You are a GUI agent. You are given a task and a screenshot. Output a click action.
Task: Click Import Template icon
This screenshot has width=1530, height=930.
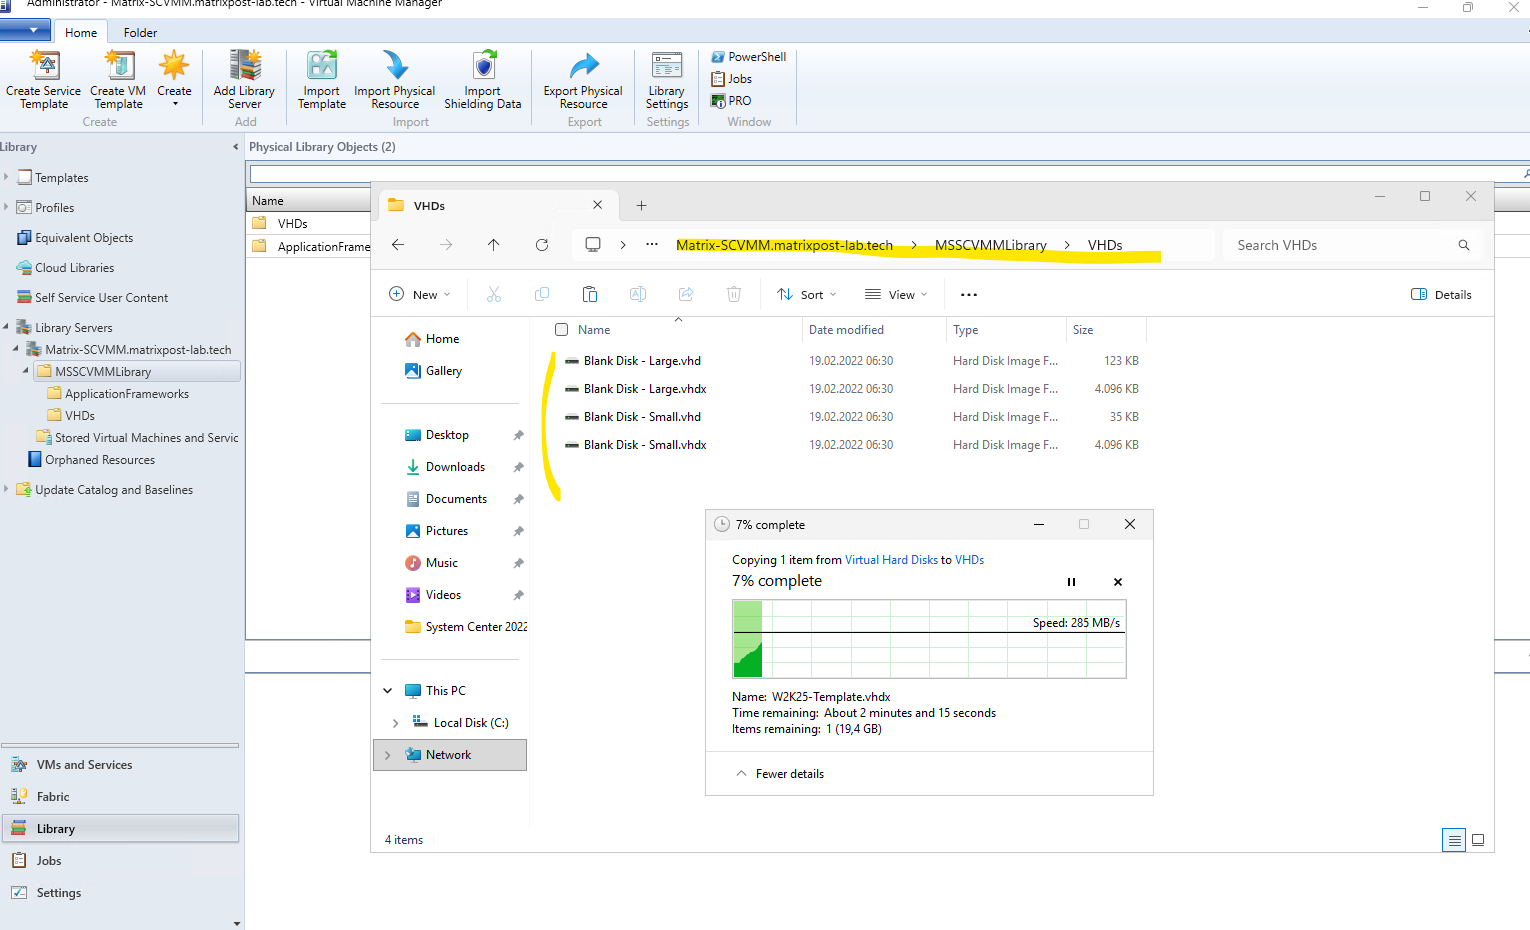(x=322, y=79)
